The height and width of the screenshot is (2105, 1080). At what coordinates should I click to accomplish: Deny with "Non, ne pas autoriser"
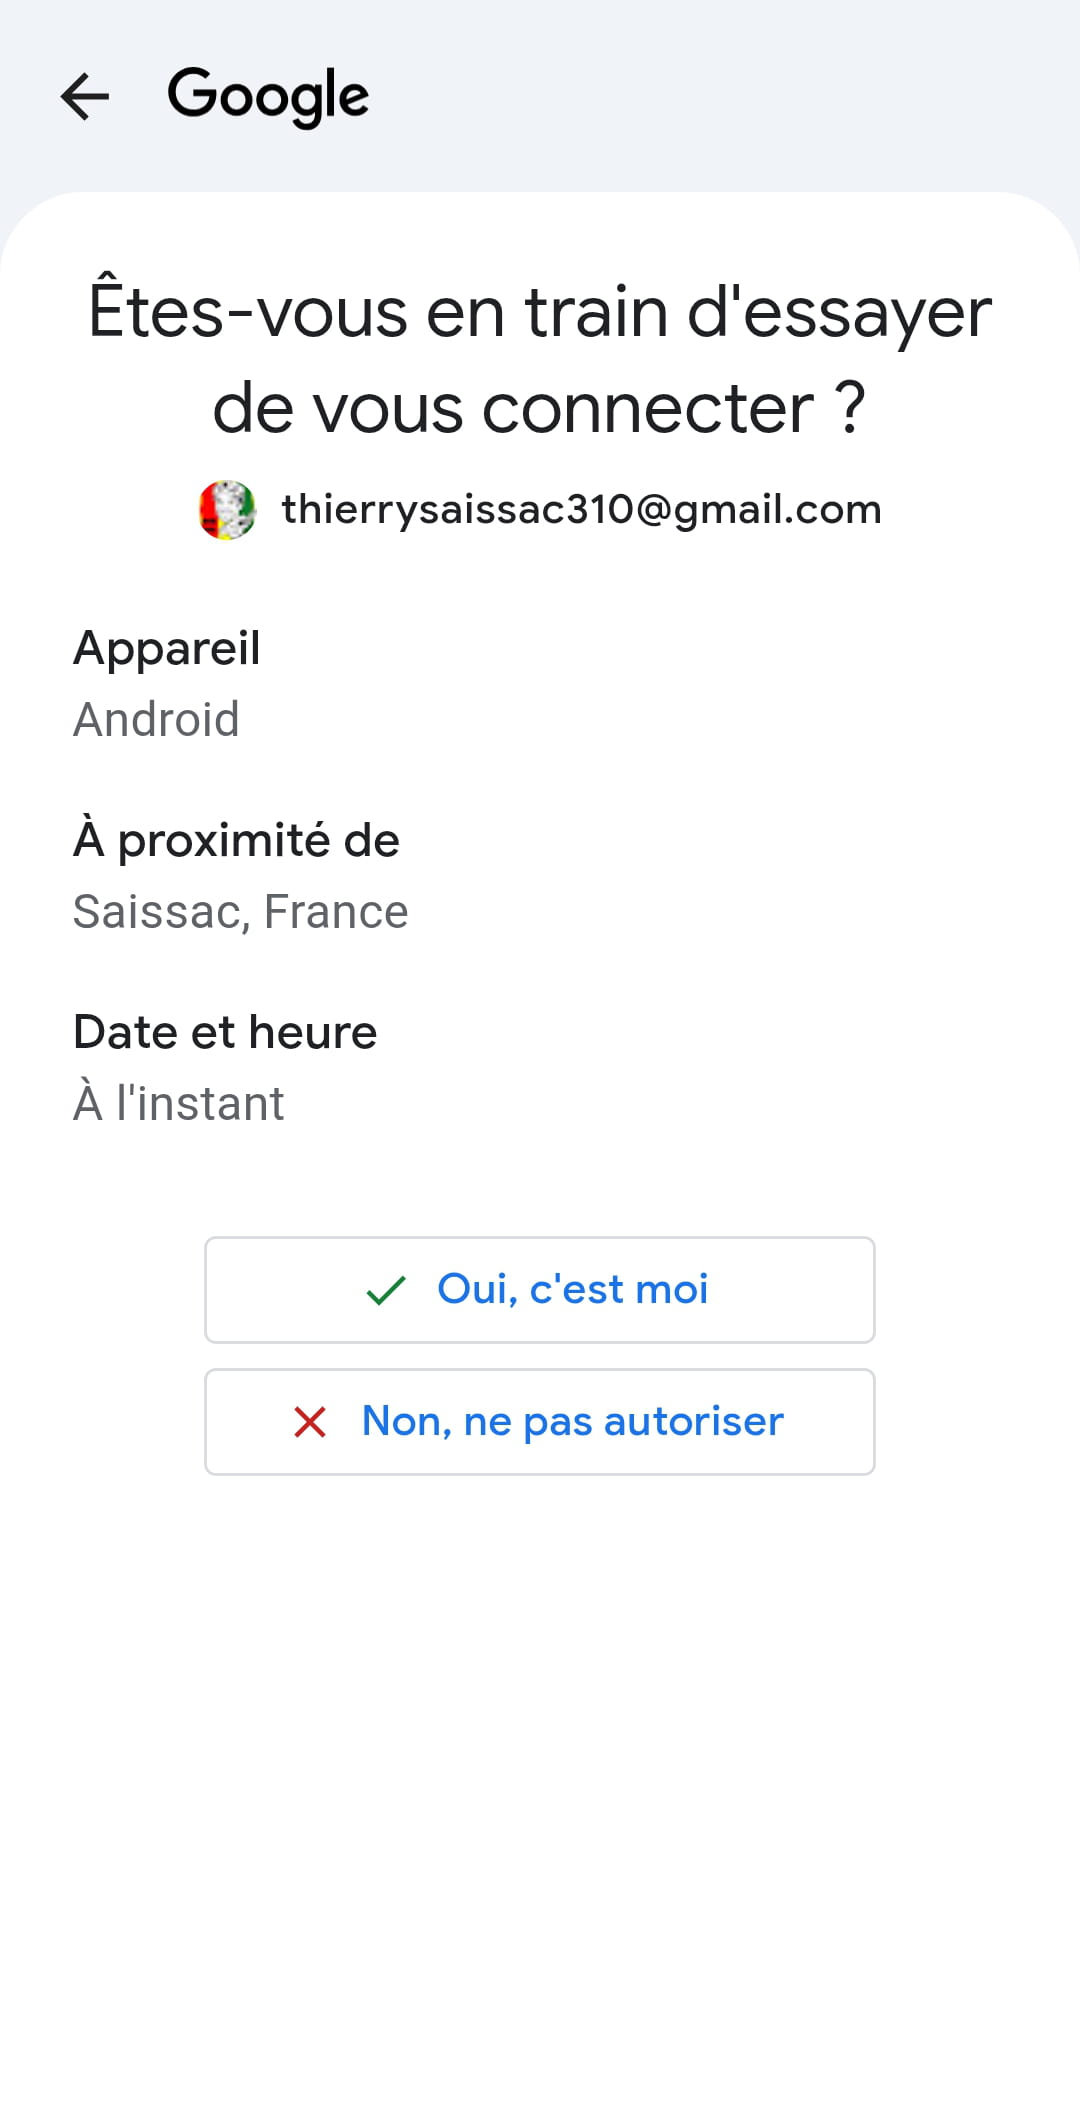(x=540, y=1422)
